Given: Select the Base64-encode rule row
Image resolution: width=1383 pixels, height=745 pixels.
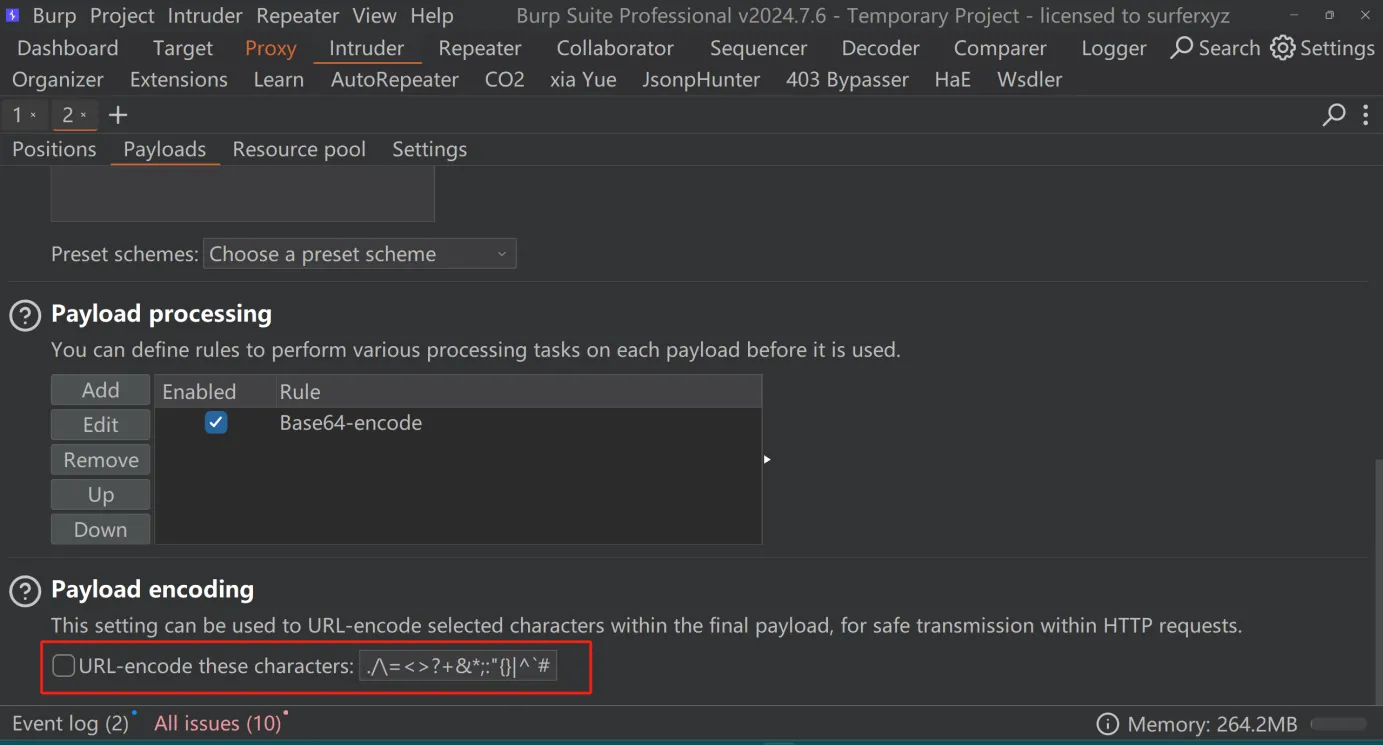Looking at the screenshot, I should [x=459, y=423].
